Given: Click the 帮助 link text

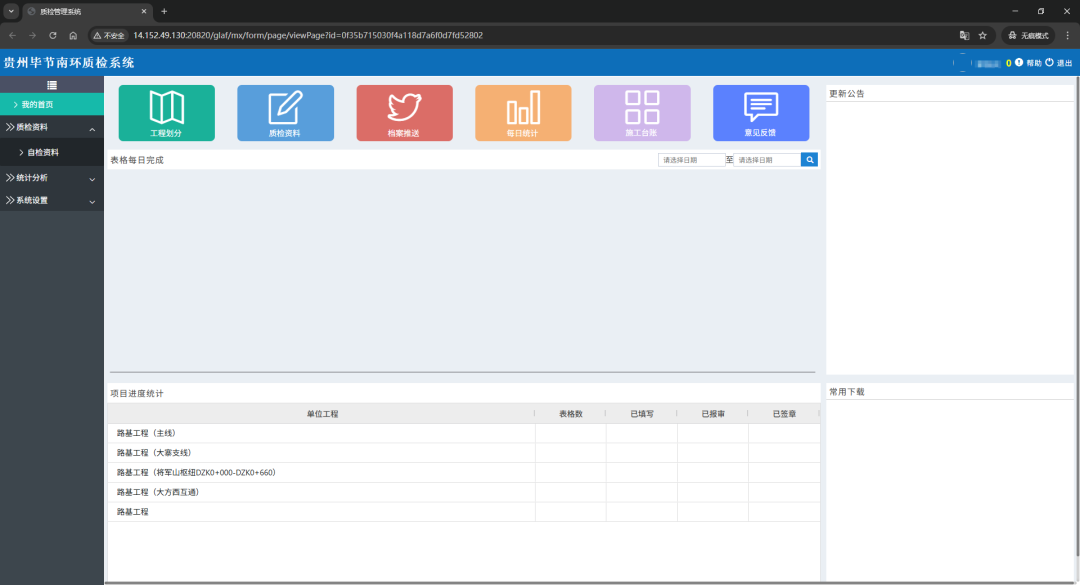Looking at the screenshot, I should pyautogui.click(x=1034, y=63).
